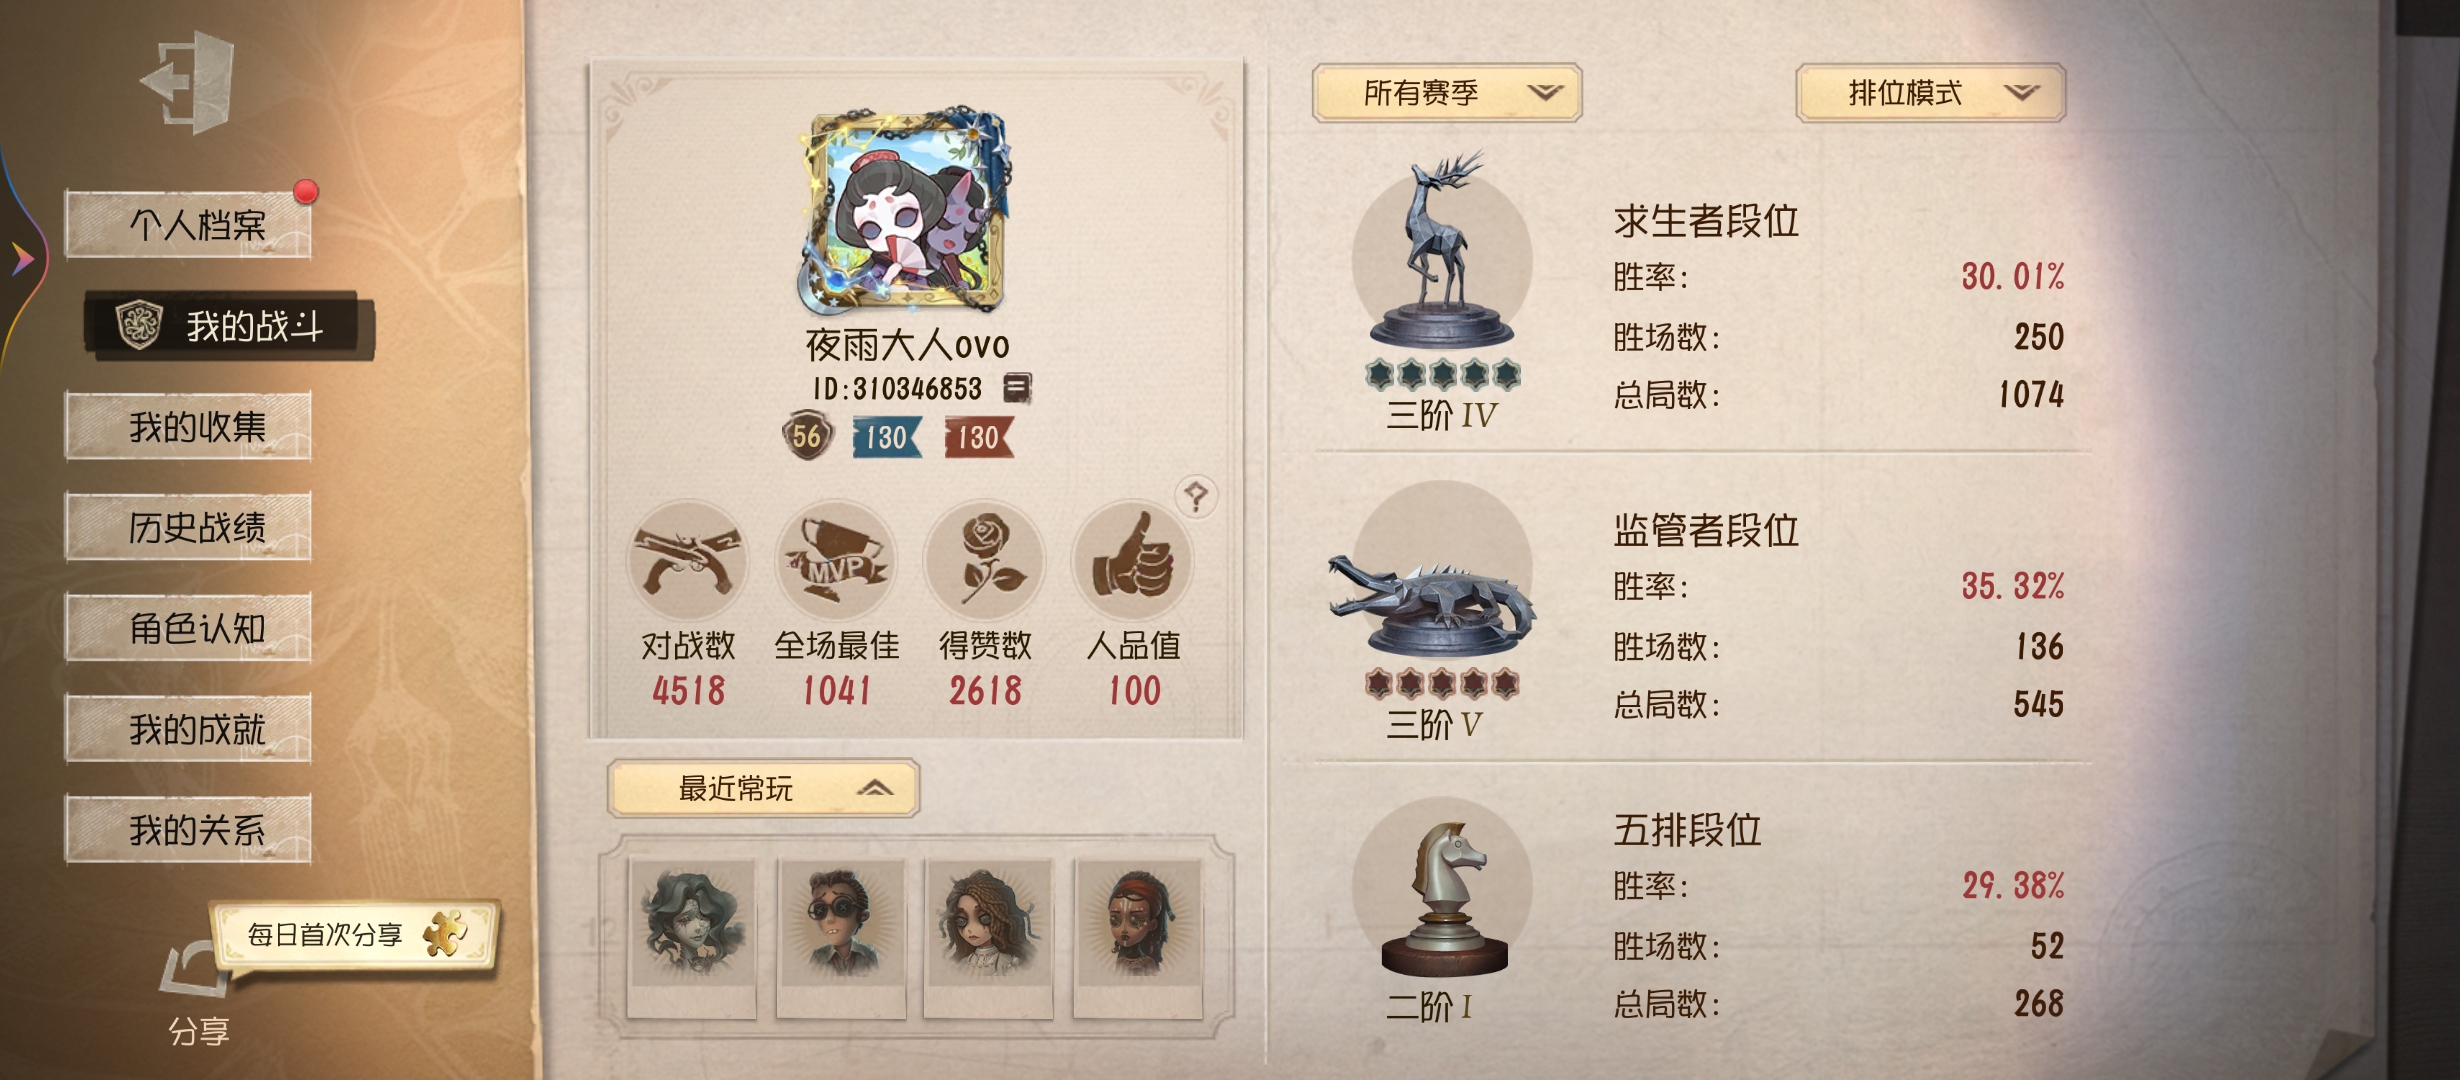The image size is (2460, 1080).
Task: Open 我的成就 page
Action: [x=188, y=729]
